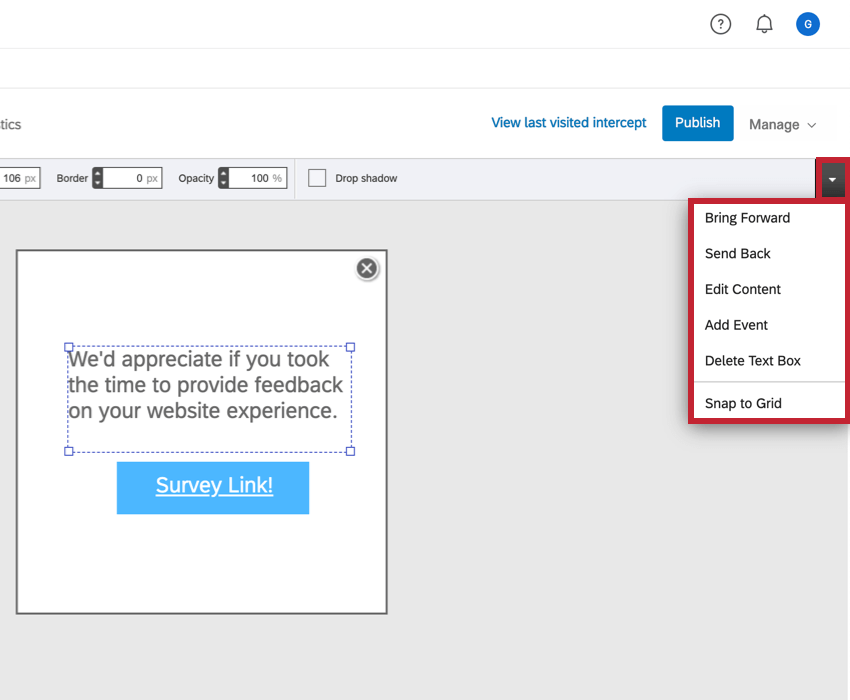Enable the Drop shadow checkbox

317,178
